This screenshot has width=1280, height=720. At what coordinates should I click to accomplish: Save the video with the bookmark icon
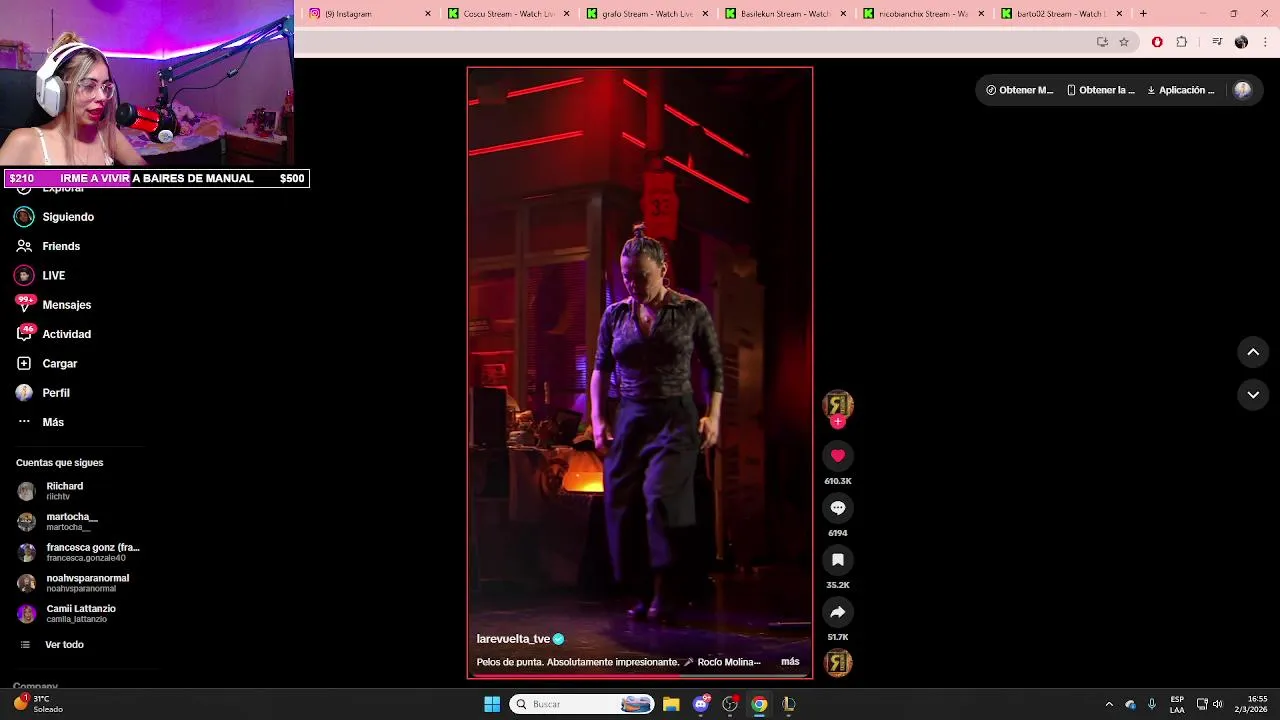coord(838,560)
